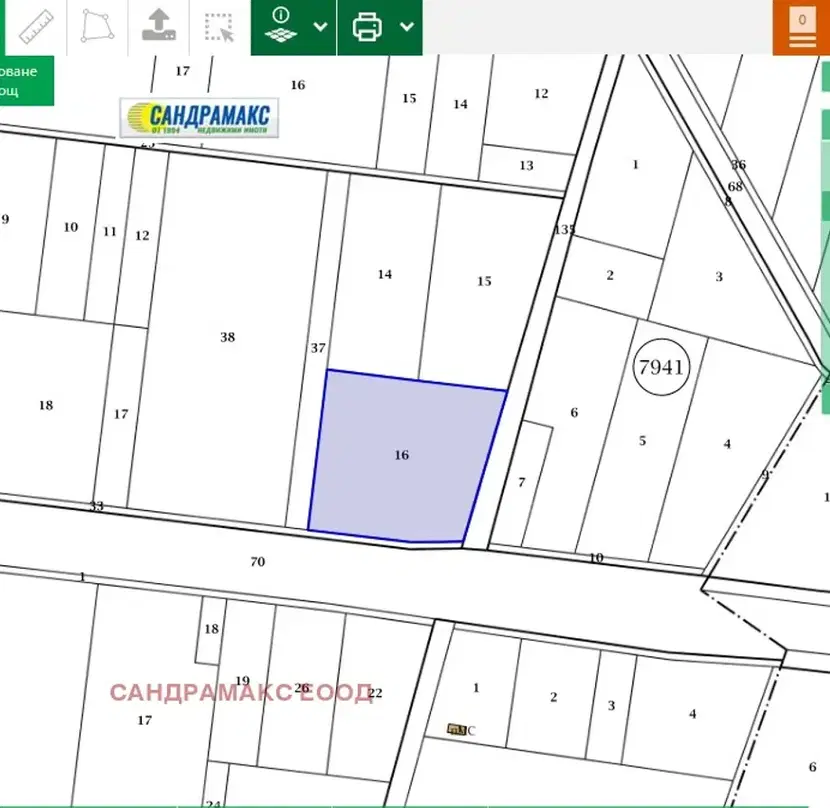Select the blue highlighted parcel 16

pos(401,455)
